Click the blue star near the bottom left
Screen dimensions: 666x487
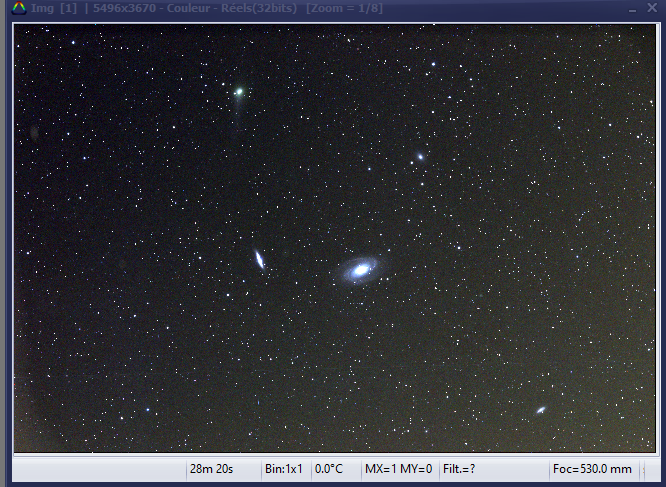[x=148, y=410]
